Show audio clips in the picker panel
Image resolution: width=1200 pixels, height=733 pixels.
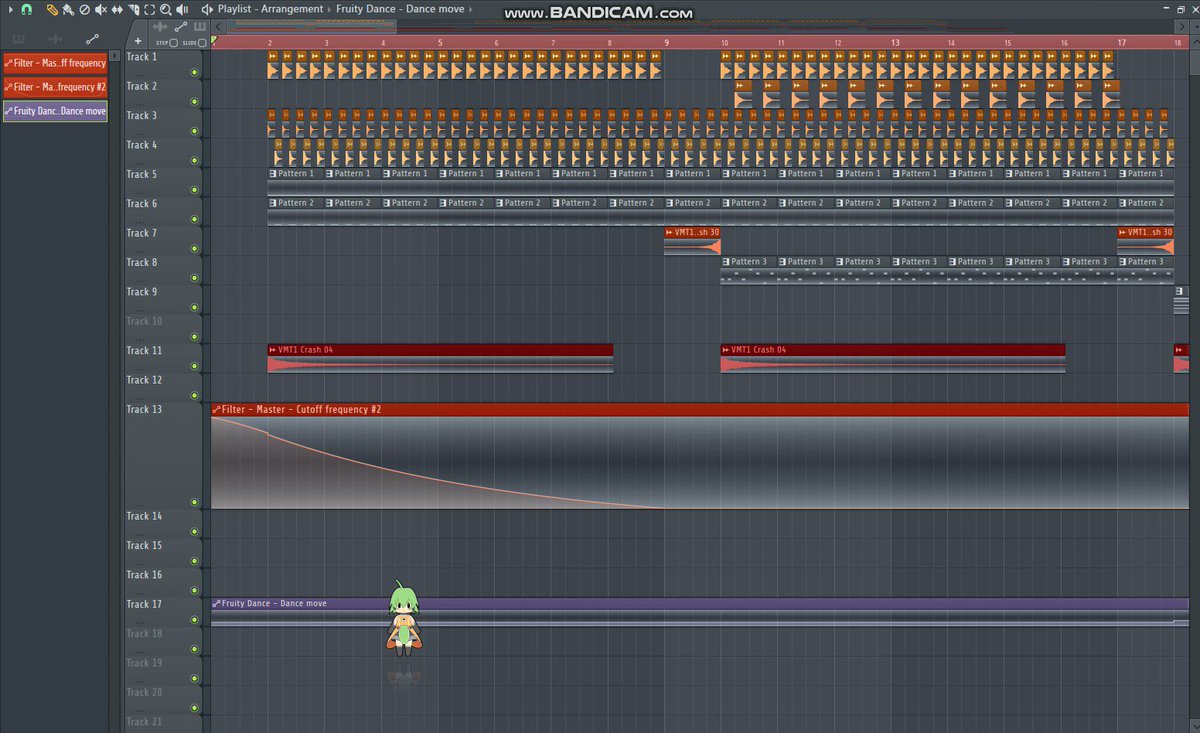[x=55, y=39]
